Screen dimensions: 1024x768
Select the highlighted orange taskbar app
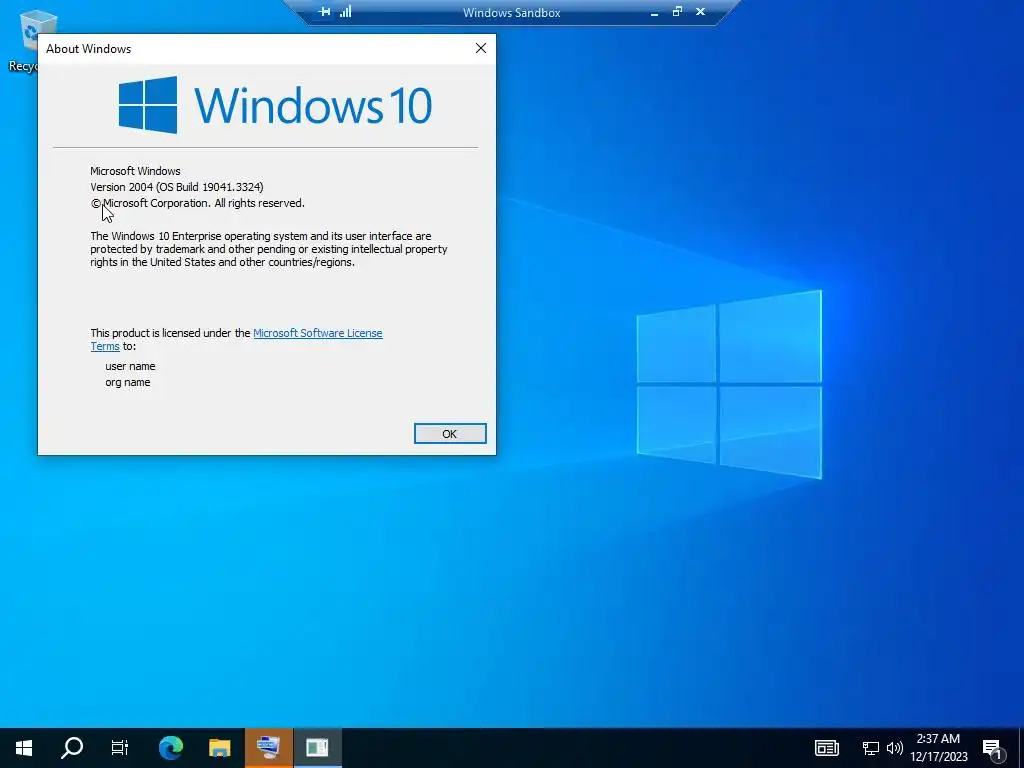(268, 747)
